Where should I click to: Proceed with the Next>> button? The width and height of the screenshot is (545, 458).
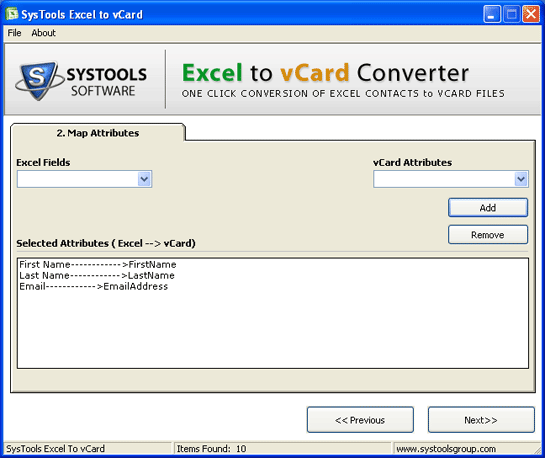tap(481, 420)
